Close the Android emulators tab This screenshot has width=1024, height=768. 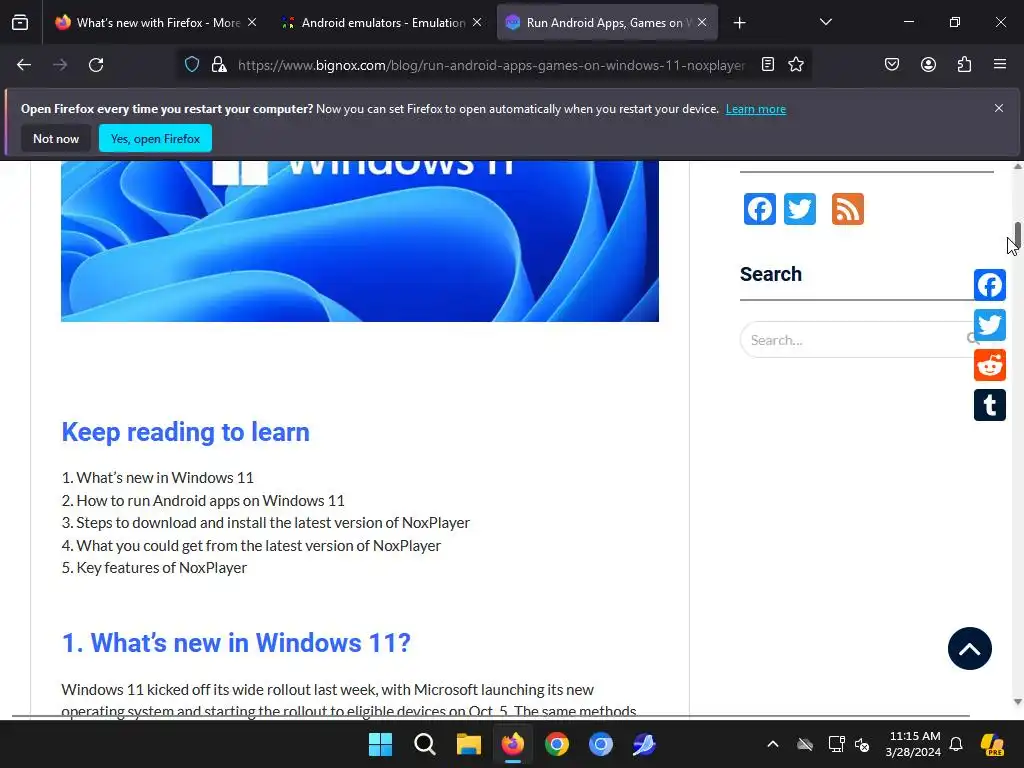coord(477,22)
